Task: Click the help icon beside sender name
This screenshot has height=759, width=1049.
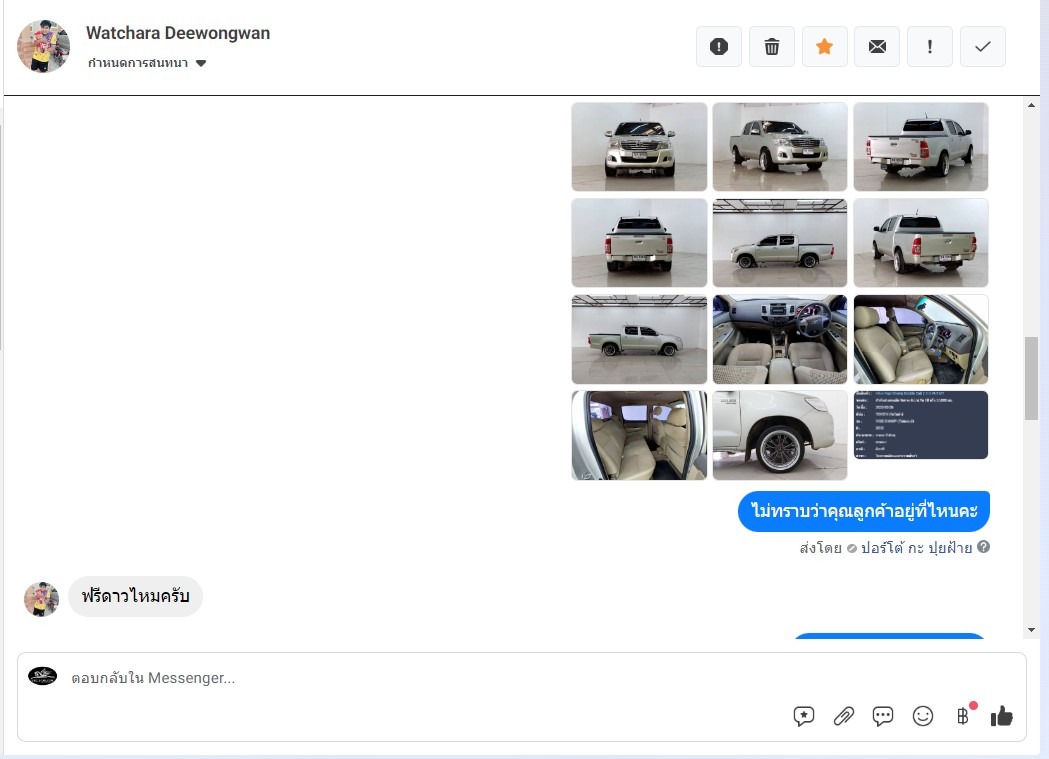Action: [983, 547]
